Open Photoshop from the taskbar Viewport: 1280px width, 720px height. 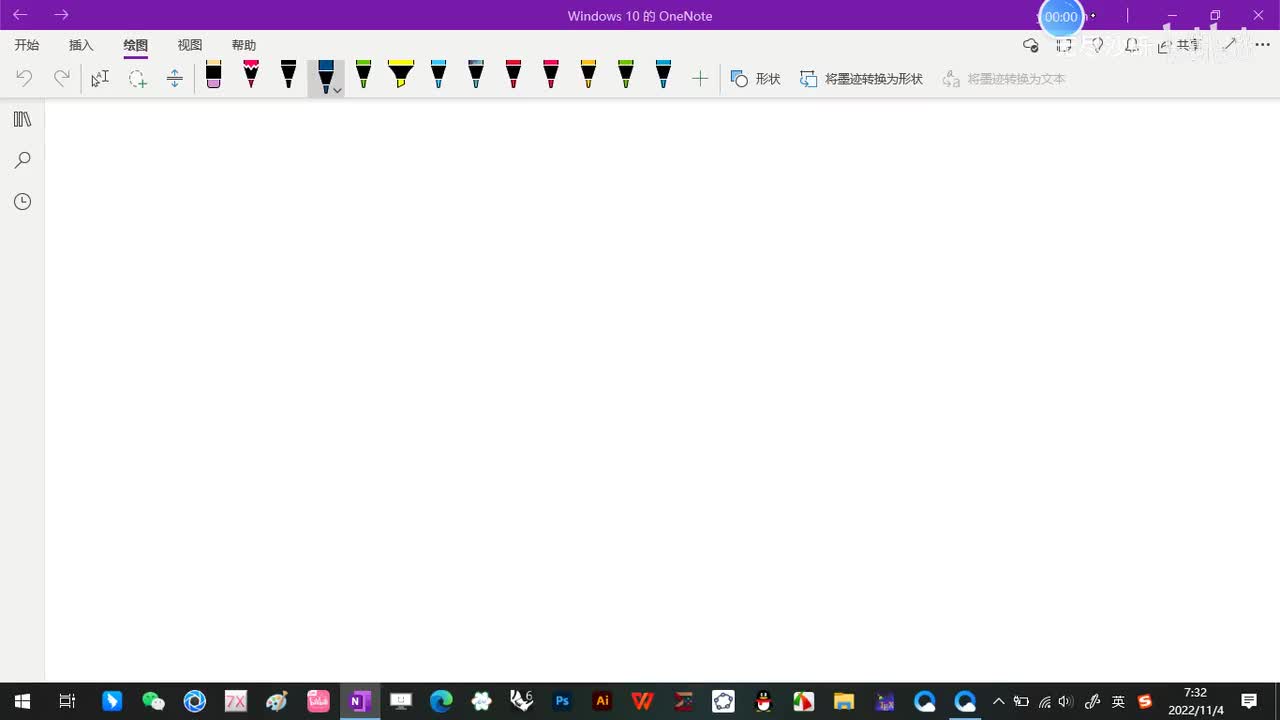562,701
